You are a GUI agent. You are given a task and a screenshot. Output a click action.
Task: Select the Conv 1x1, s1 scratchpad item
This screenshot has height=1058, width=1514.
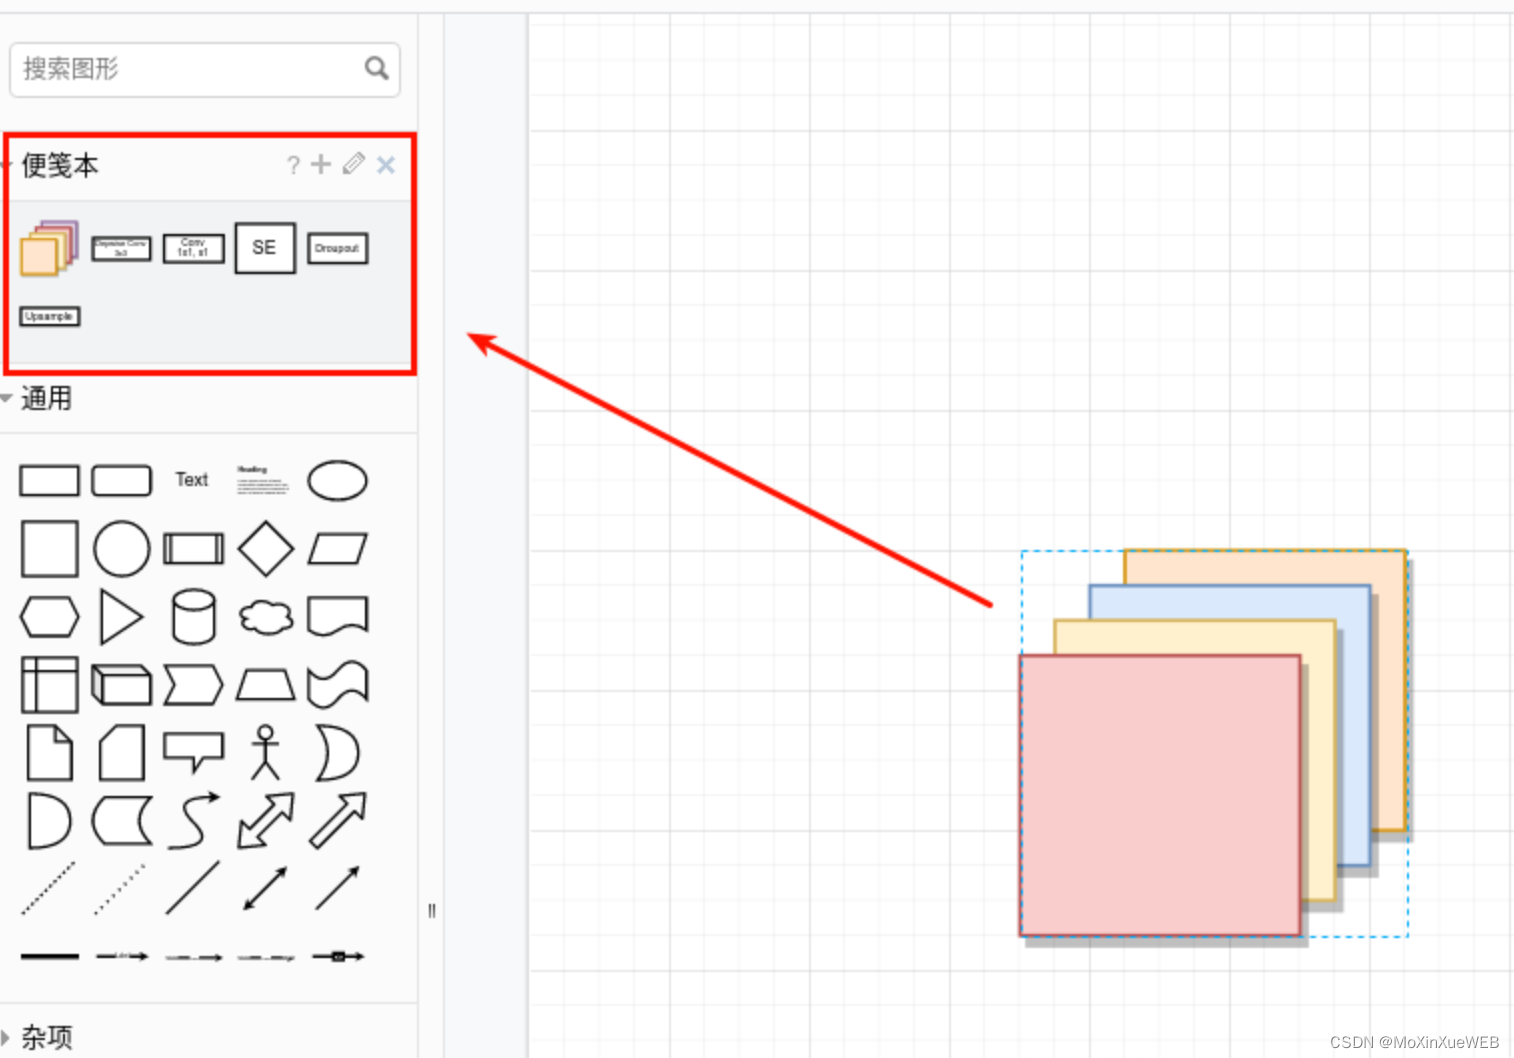(193, 248)
